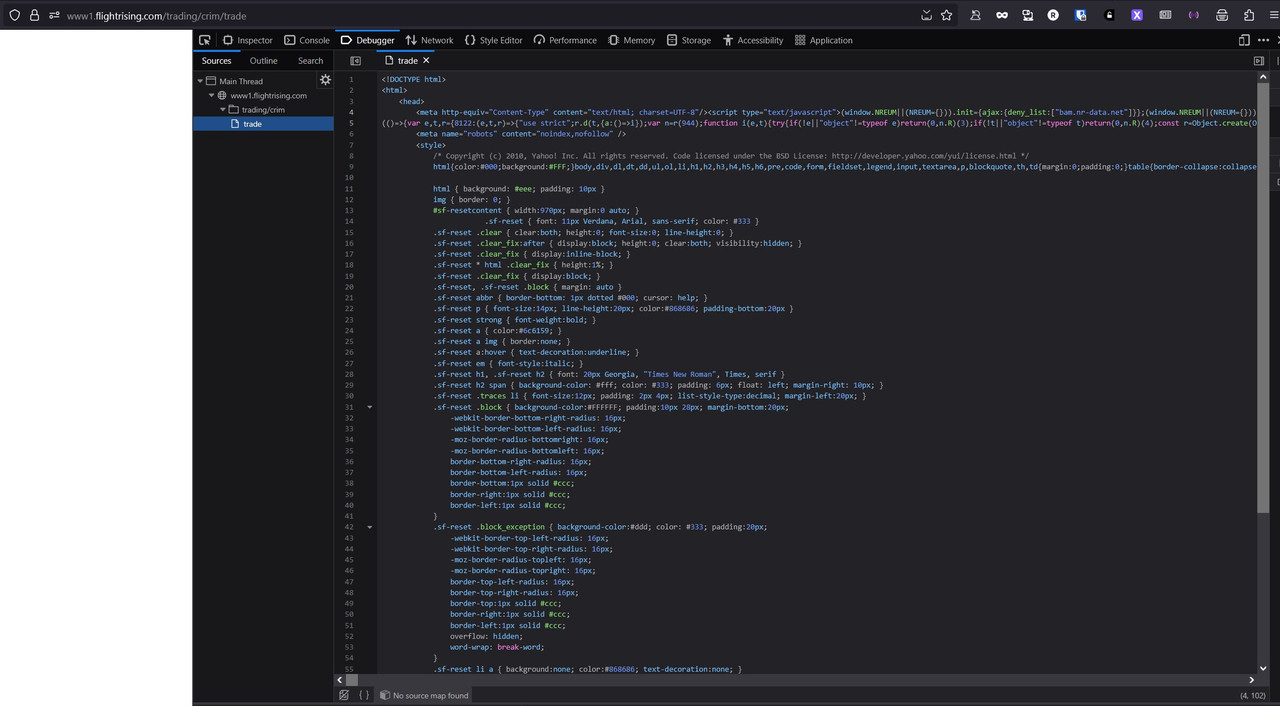Open the Inspector panel
The width and height of the screenshot is (1280, 706).
click(x=247, y=40)
